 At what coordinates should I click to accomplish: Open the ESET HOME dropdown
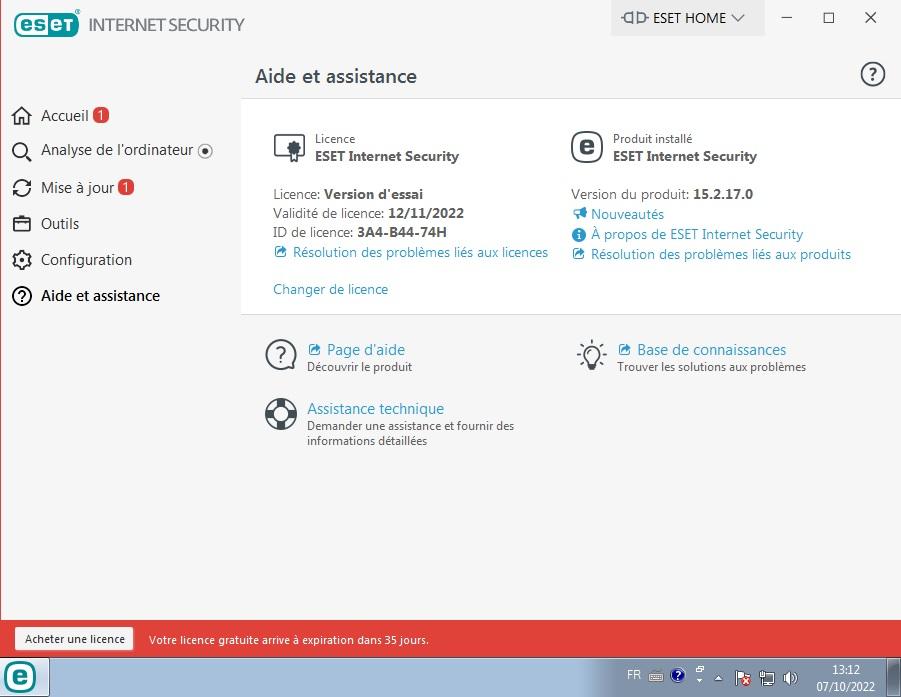coord(687,18)
